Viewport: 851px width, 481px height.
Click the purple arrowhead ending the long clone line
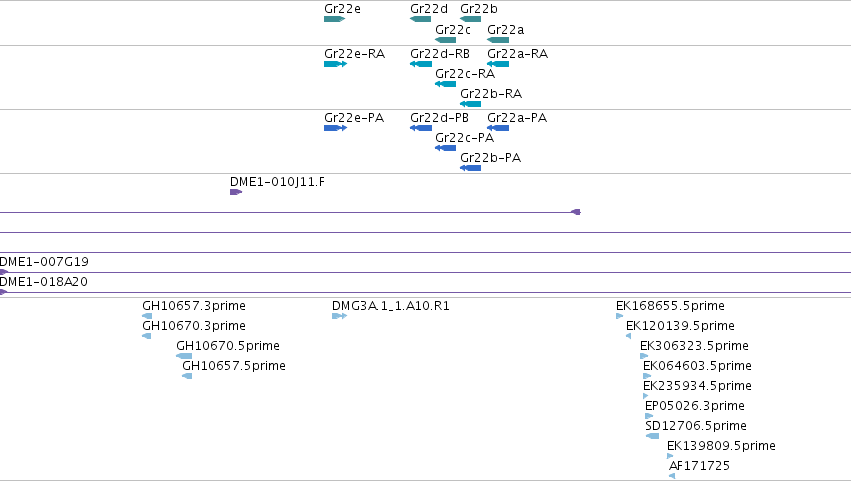pos(576,212)
